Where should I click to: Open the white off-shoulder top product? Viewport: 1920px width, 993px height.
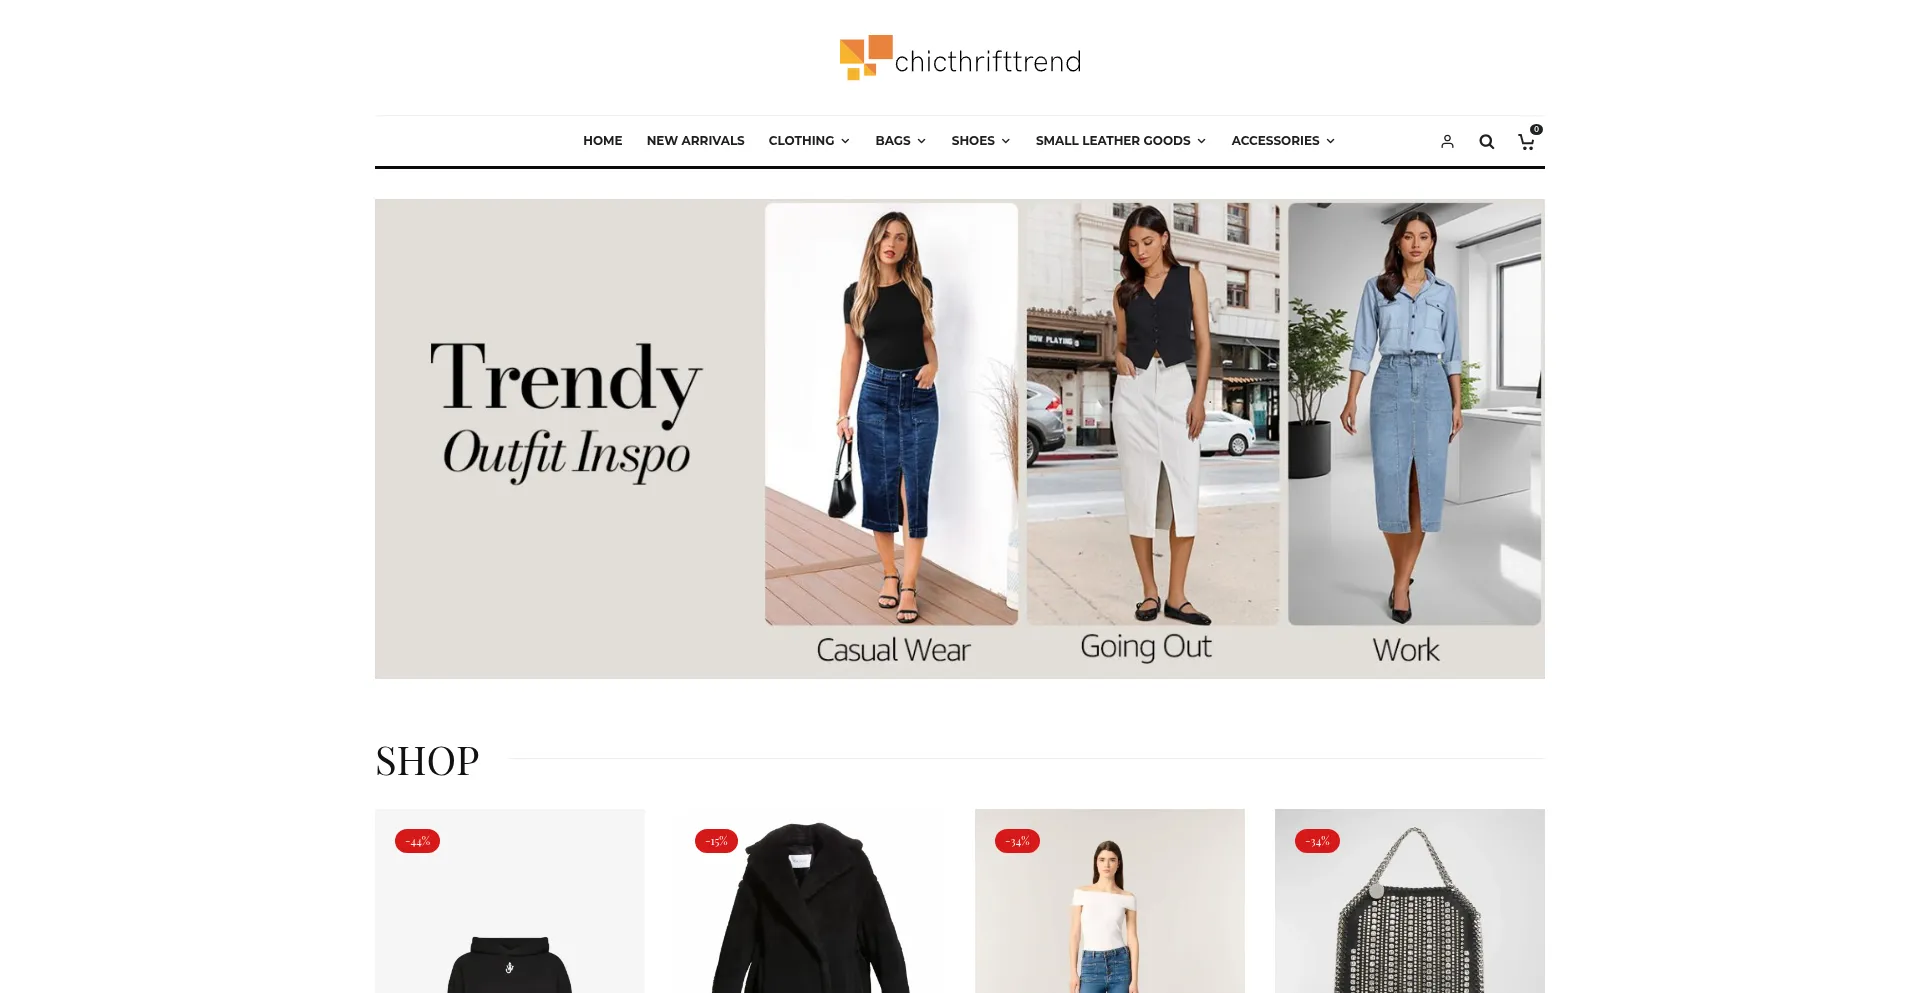[1110, 901]
